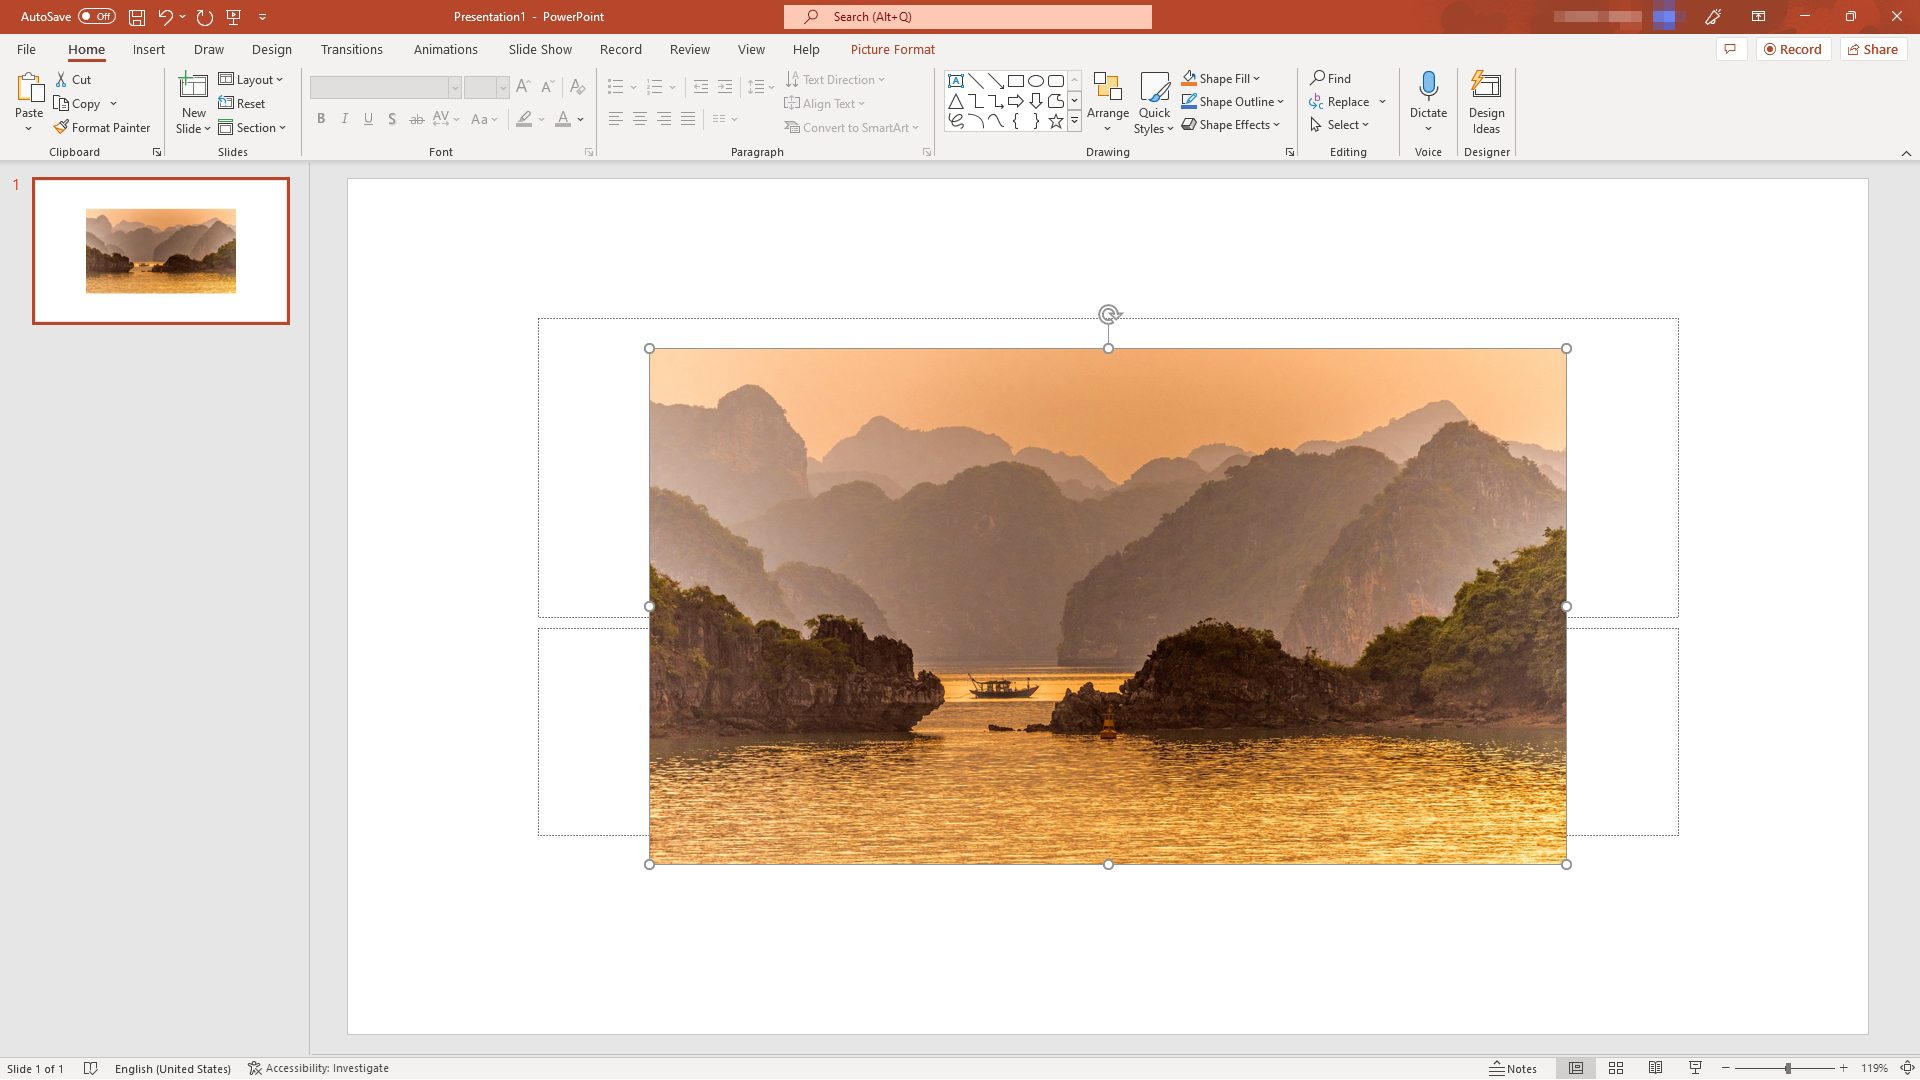Click the Picture Format tab
This screenshot has height=1080, width=1920.
pos(893,49)
